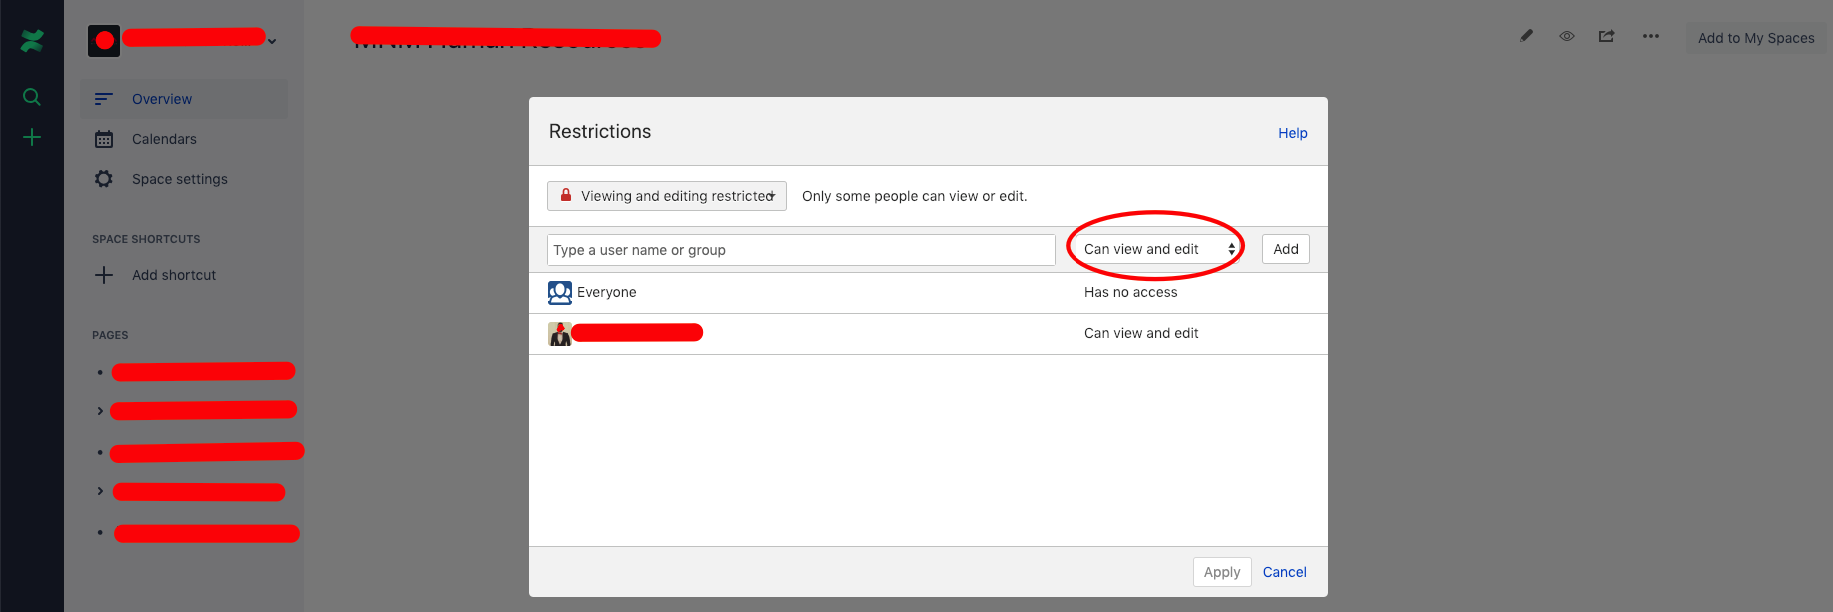The width and height of the screenshot is (1833, 612).
Task: Click the Has no access text
Action: point(1131,292)
